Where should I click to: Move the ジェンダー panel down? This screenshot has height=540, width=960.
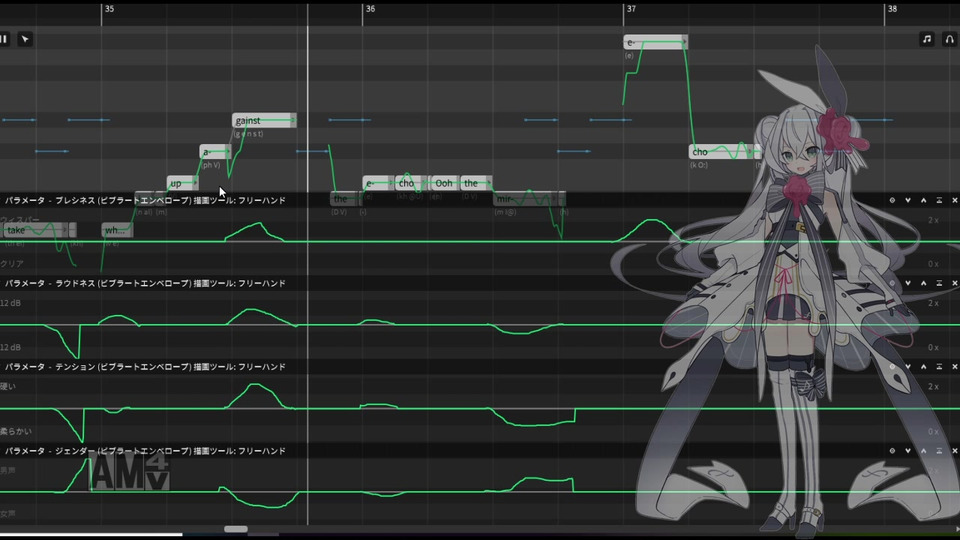click(908, 451)
